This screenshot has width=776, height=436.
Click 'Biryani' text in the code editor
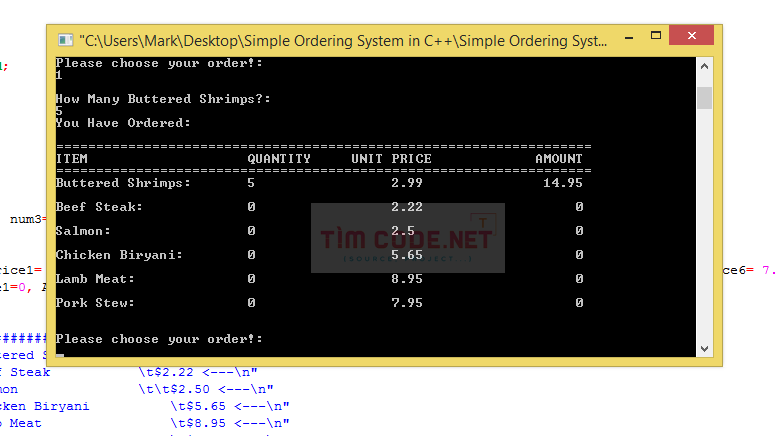point(62,406)
